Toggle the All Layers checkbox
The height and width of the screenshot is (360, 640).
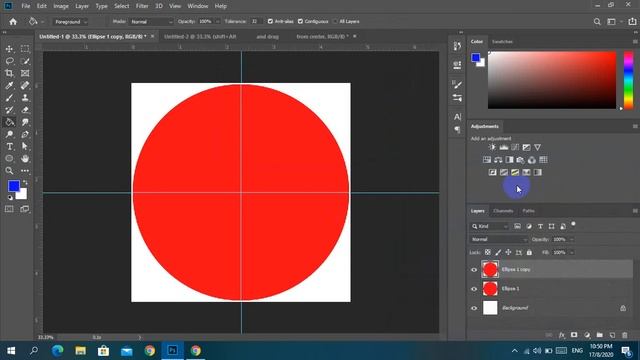tap(335, 21)
